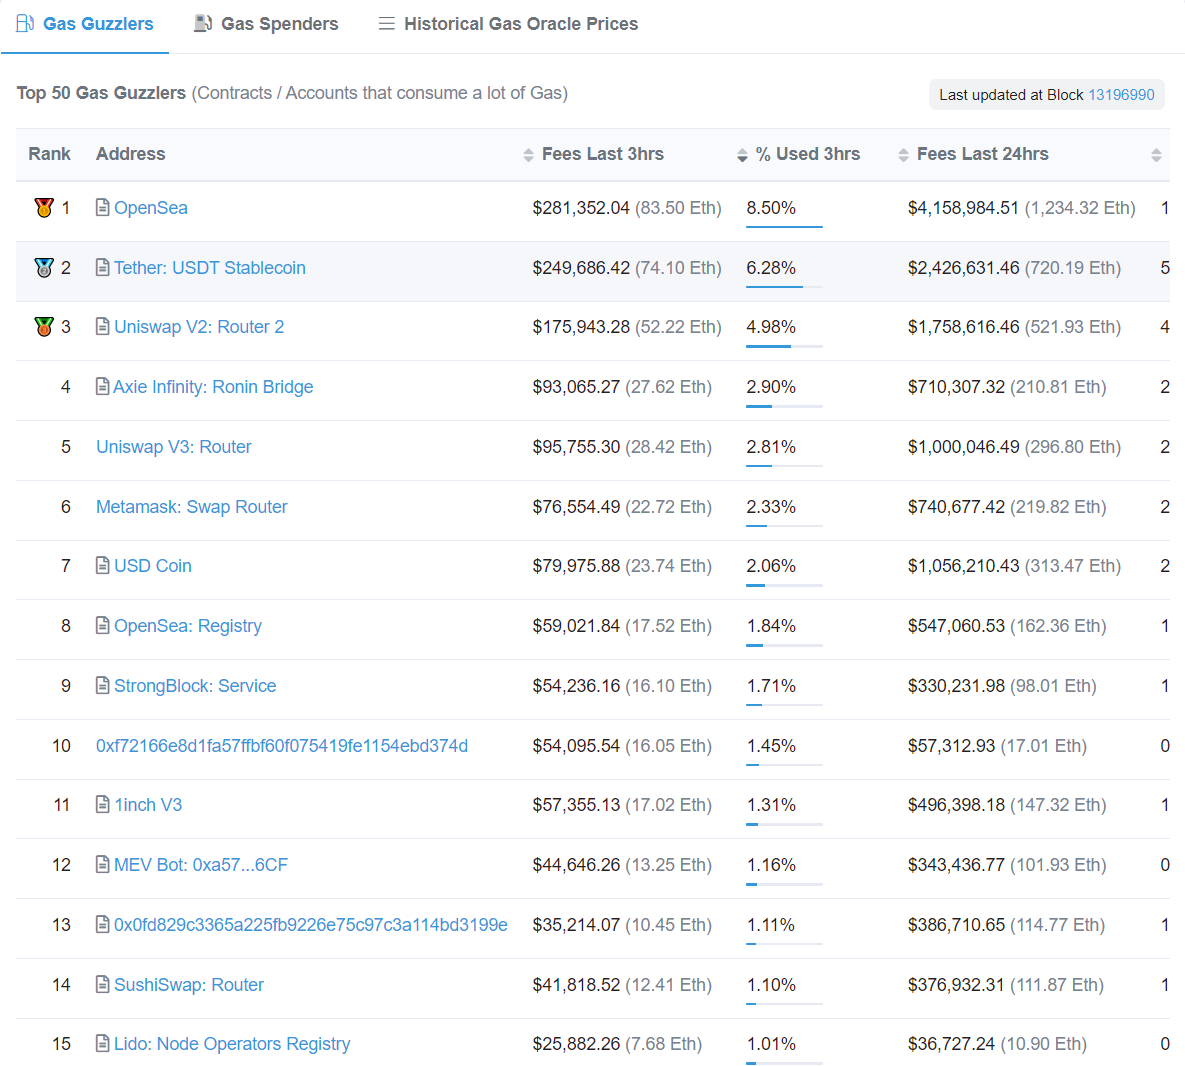Open Axie Infinity: Ronin Bridge link
The image size is (1185, 1066).
coord(213,387)
